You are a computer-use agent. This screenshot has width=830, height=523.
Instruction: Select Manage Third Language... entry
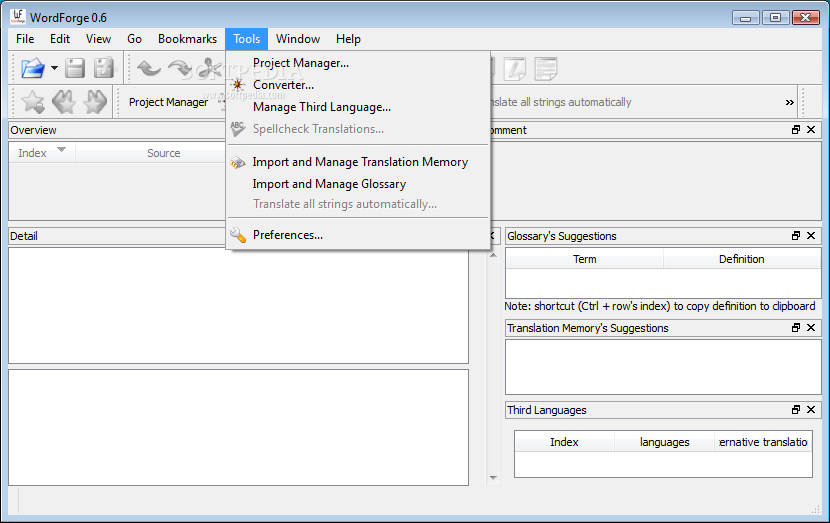pyautogui.click(x=358, y=107)
